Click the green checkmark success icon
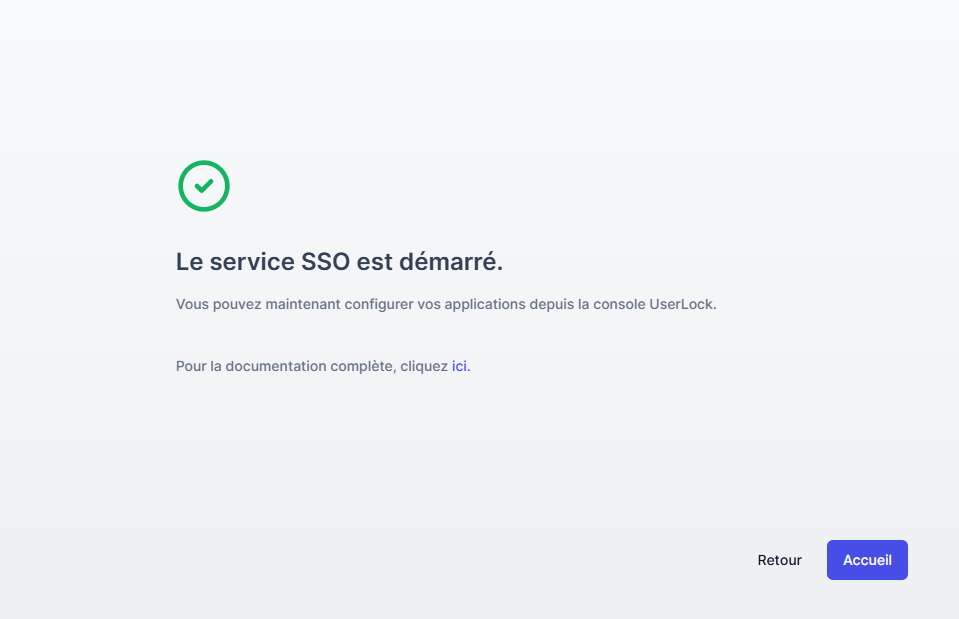 204,186
